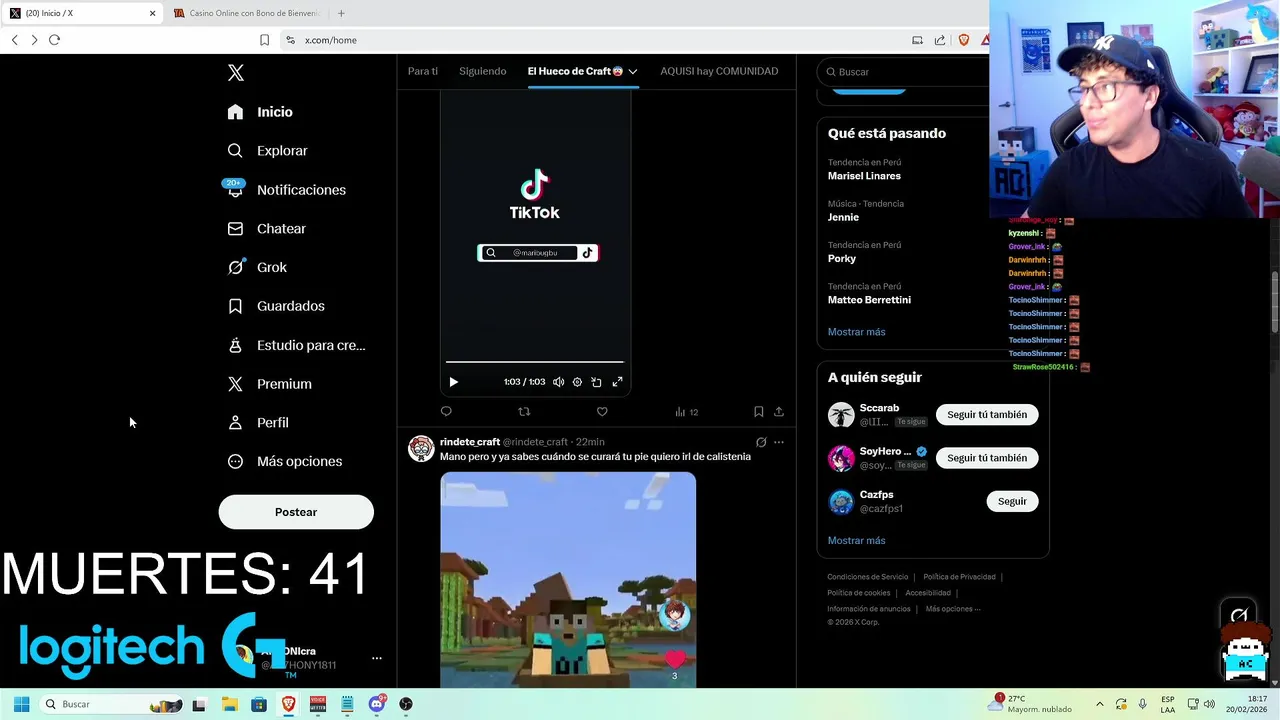Click the Brave shields icon

pos(963,40)
